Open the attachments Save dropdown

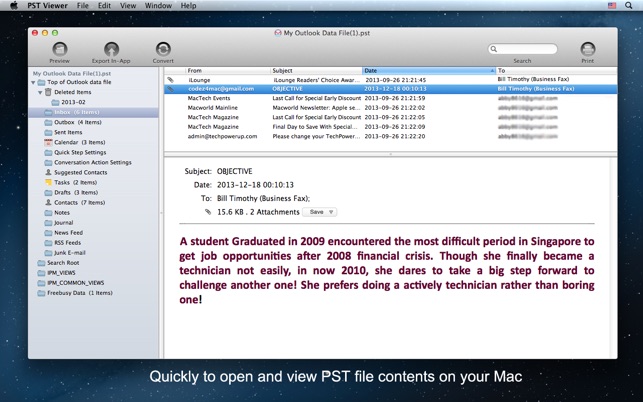pos(319,212)
